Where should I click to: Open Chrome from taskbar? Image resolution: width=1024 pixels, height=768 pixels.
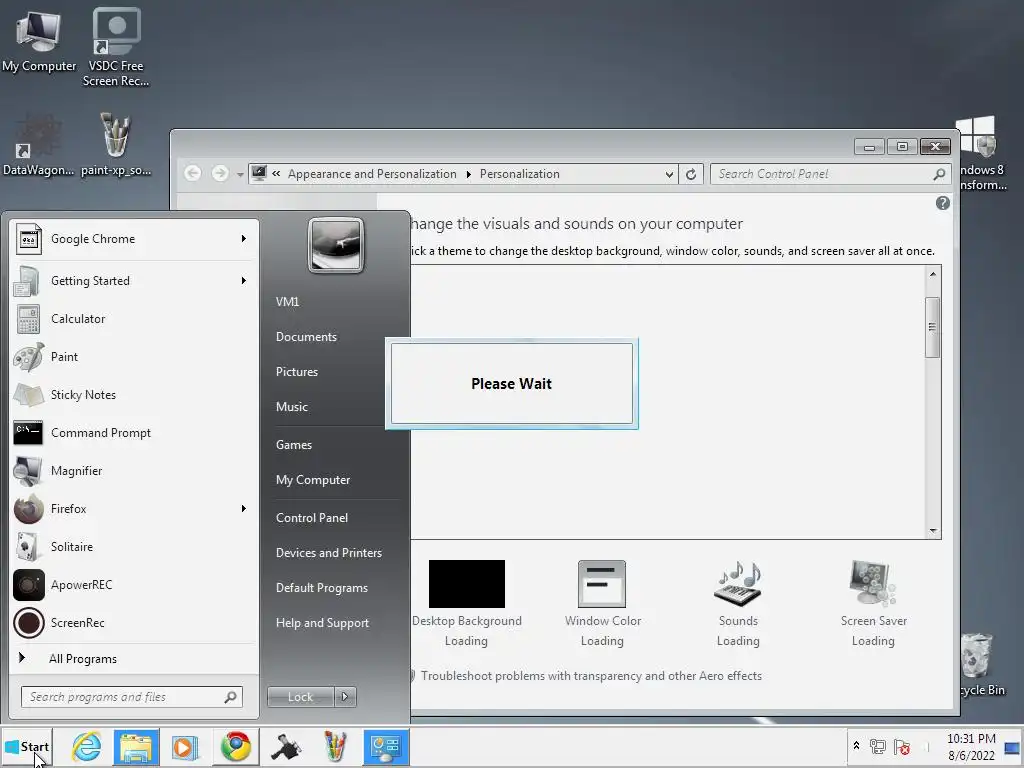tap(236, 746)
